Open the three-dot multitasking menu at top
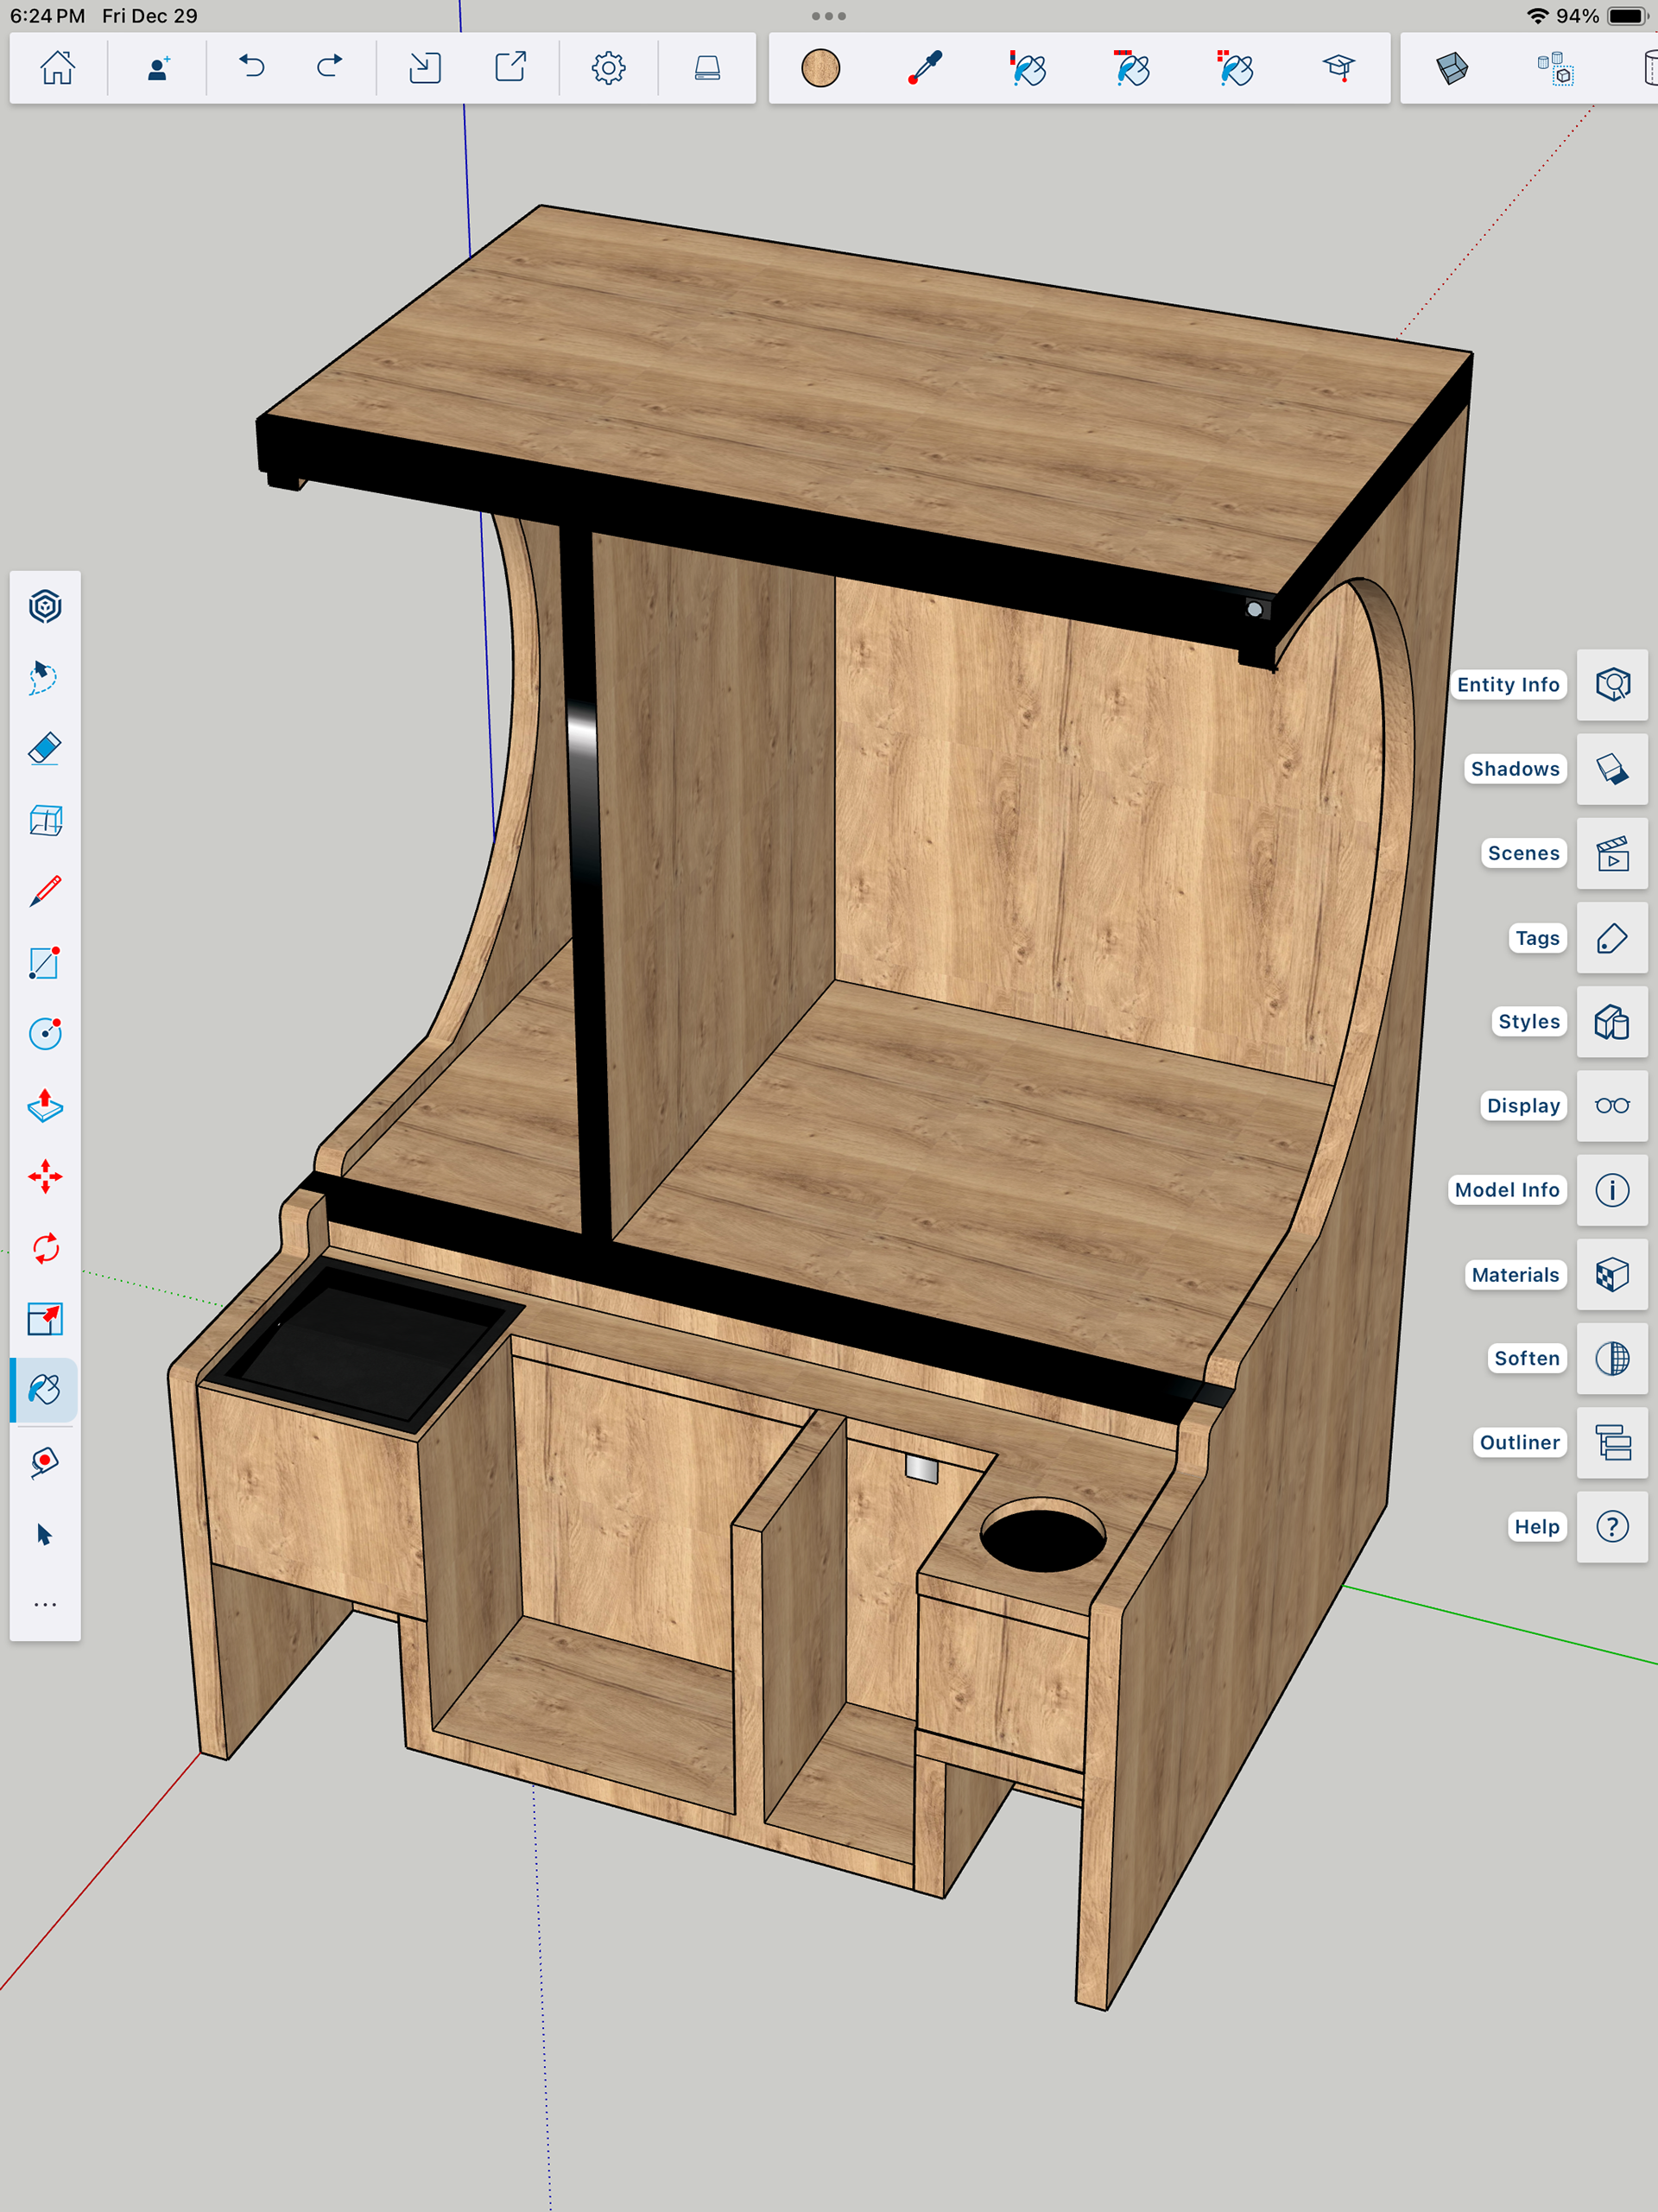This screenshot has height=2212, width=1658. pyautogui.click(x=828, y=16)
